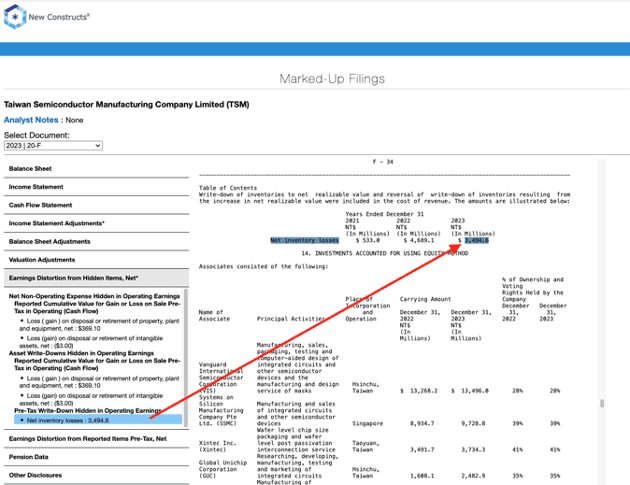630x485 pixels.
Task: Click Asset Write-Downs Hidden in Operating Earnings heading
Action: [81, 353]
